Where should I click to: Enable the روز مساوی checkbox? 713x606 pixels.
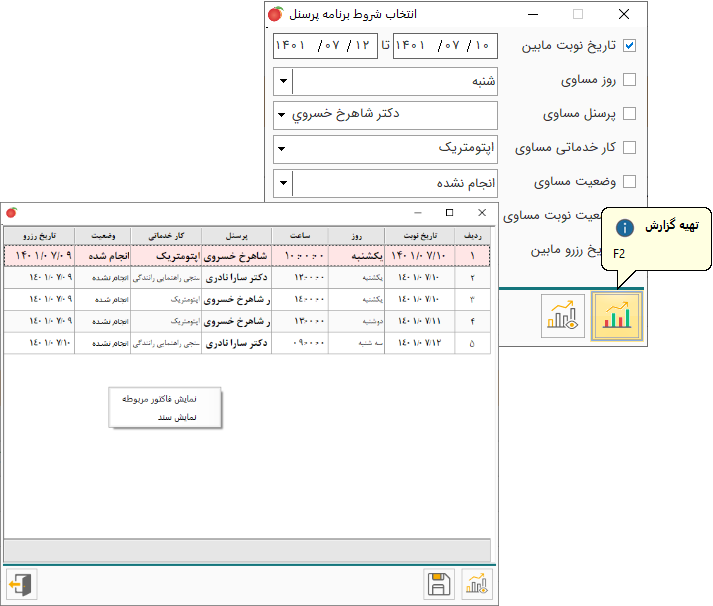629,80
